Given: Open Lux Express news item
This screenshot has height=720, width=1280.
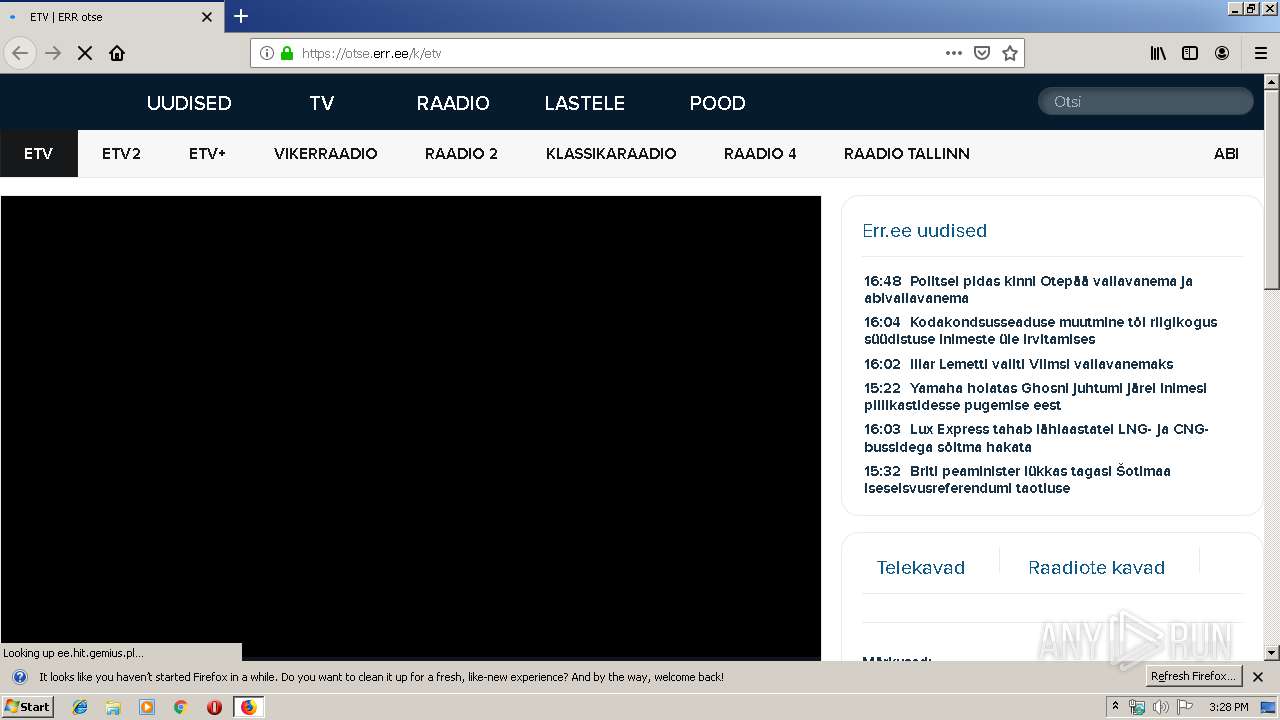Looking at the screenshot, I should click(1036, 438).
